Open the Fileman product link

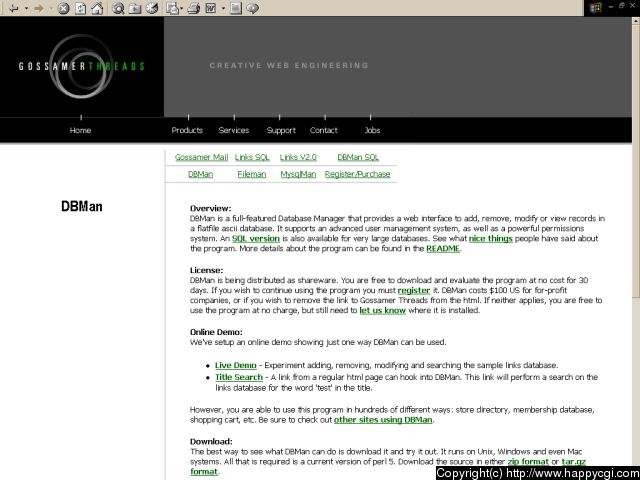pos(251,174)
